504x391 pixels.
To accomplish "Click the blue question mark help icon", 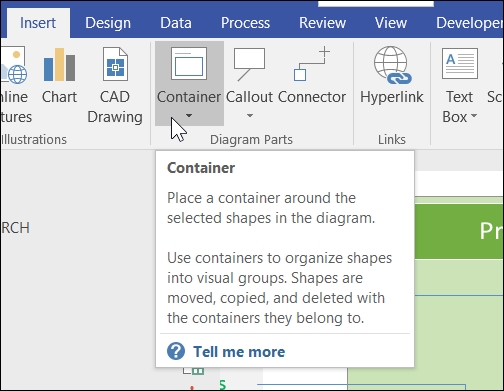I will [x=176, y=351].
